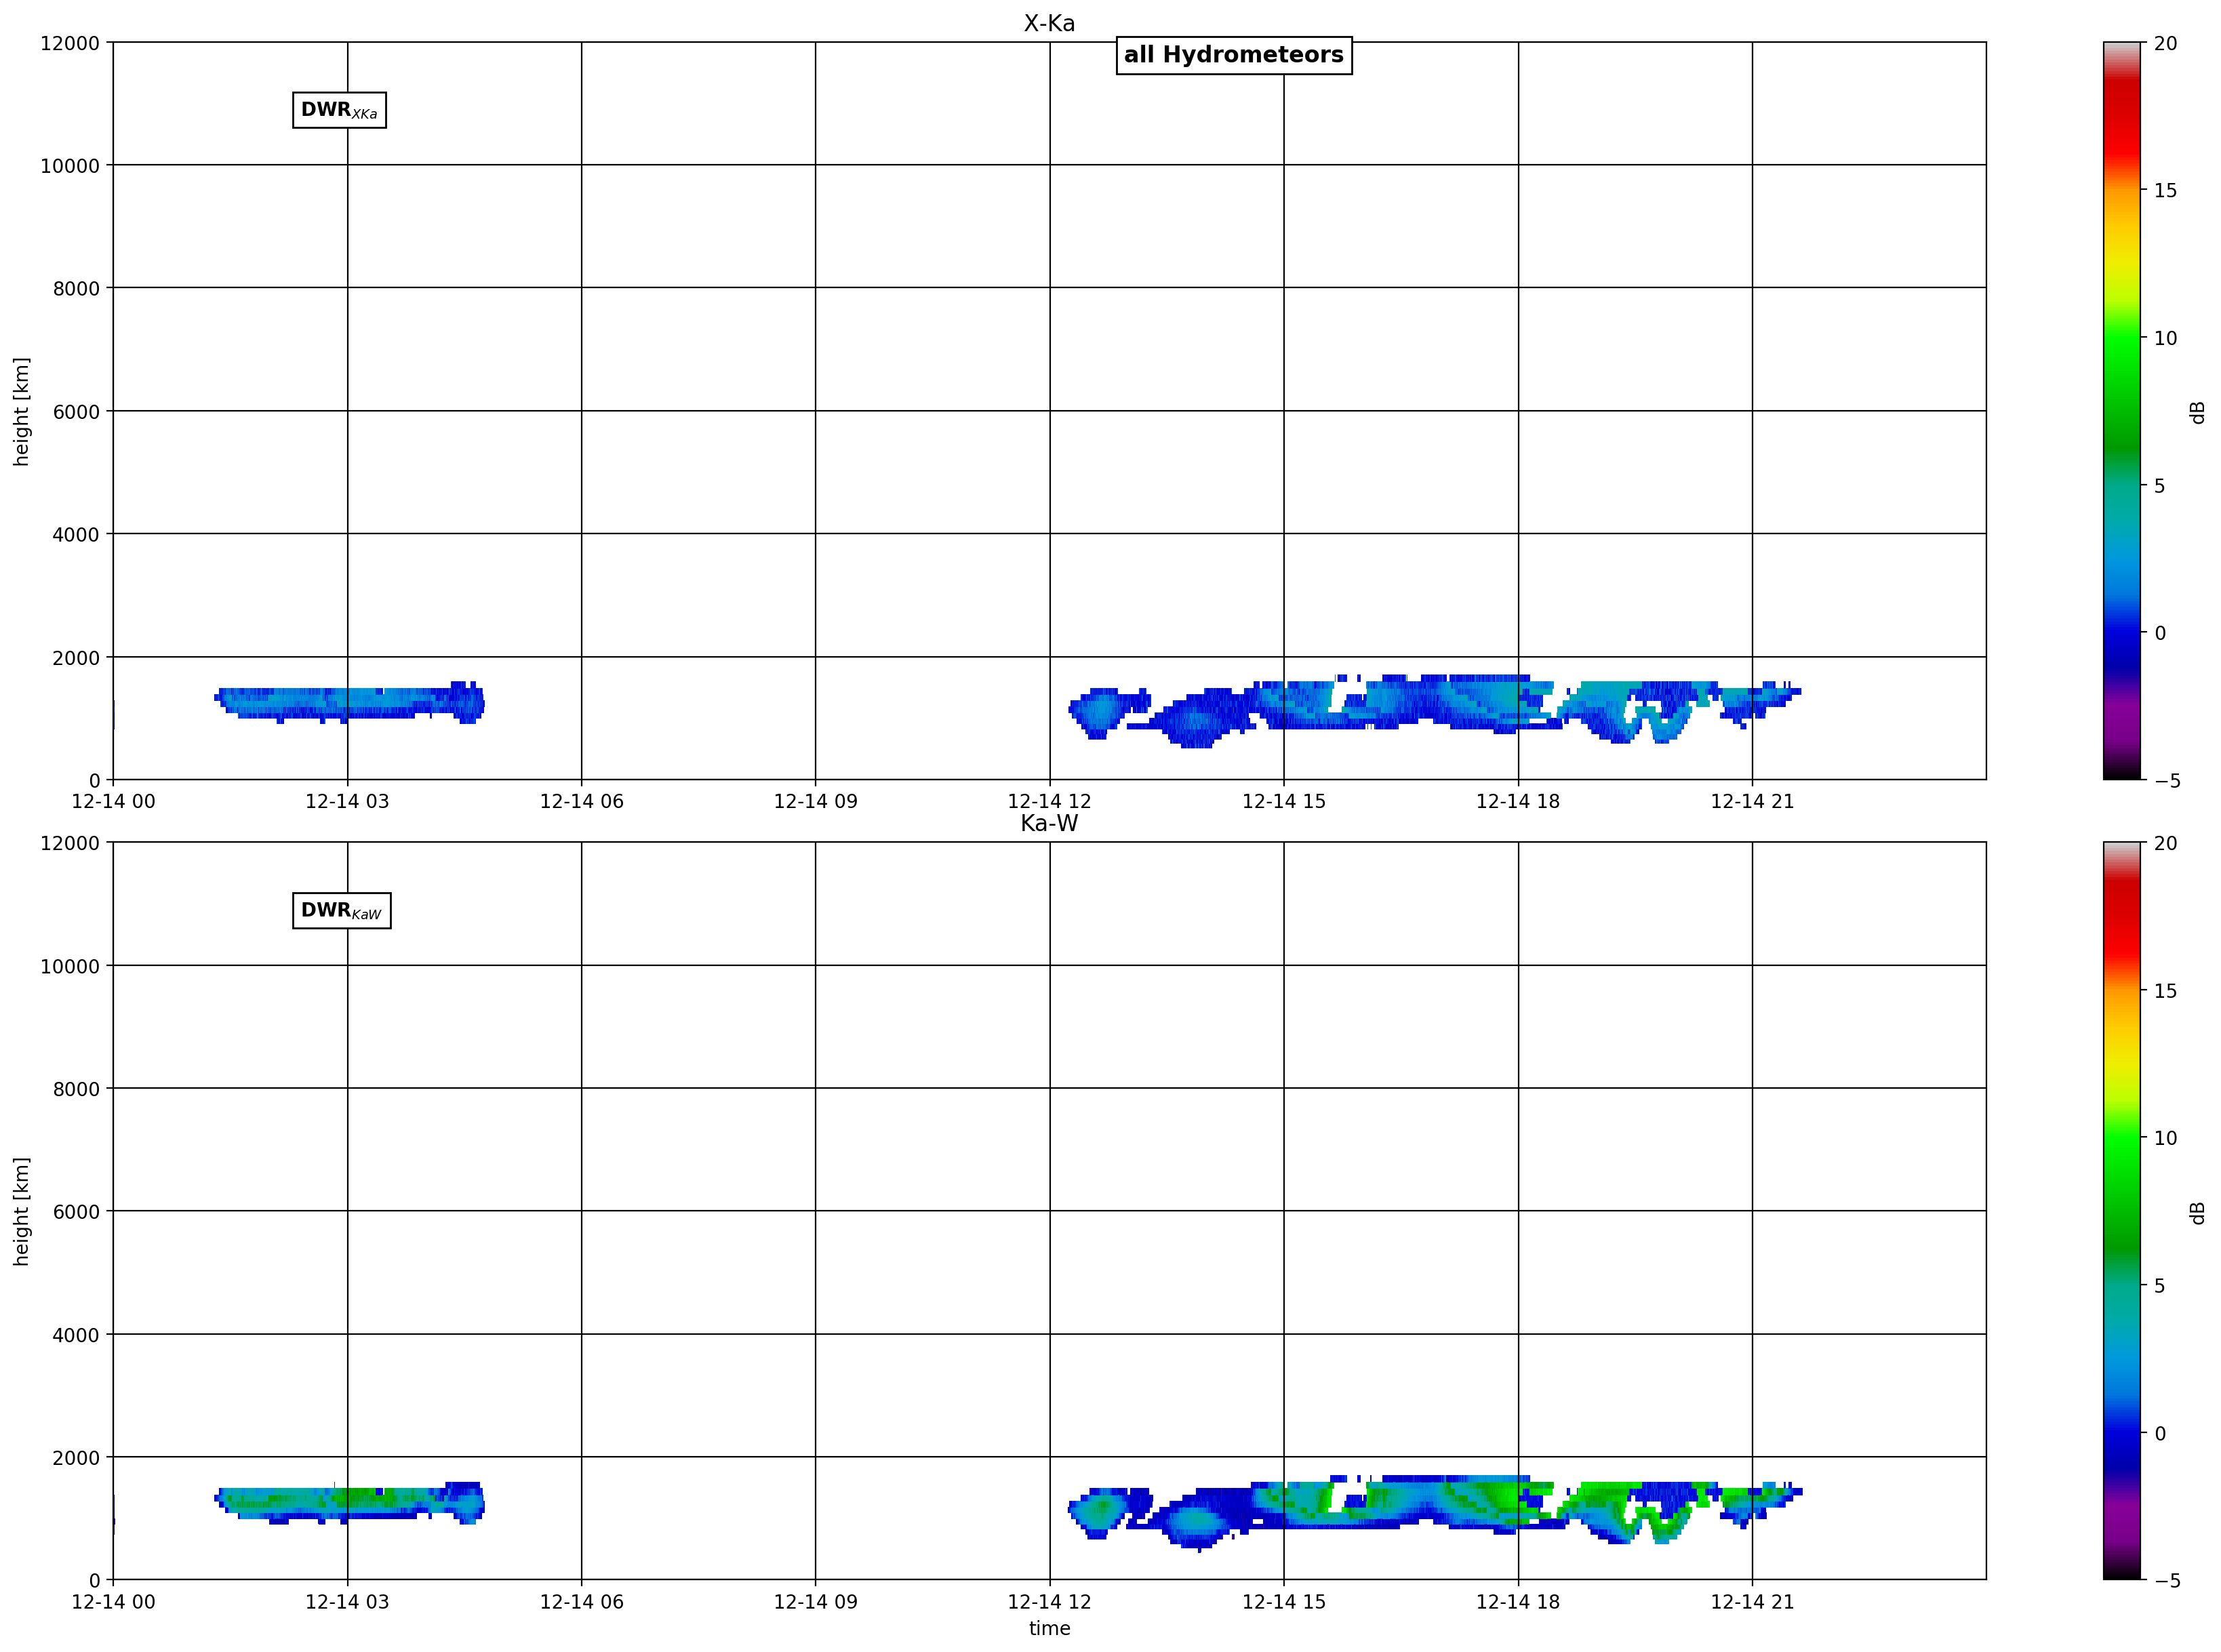The width and height of the screenshot is (2221, 1652).
Task: Click the X-Ka panel colorbar gradient
Action: [x=2122, y=411]
